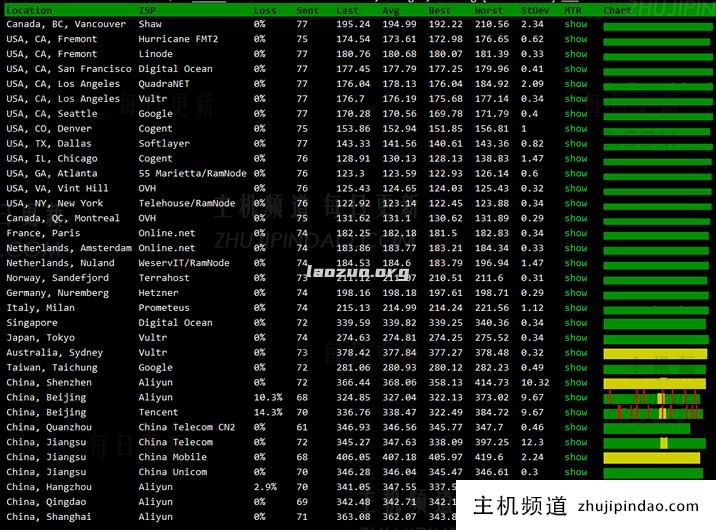Screen dimensions: 716x530
Task: Select the Avg column header
Action: tap(391, 10)
